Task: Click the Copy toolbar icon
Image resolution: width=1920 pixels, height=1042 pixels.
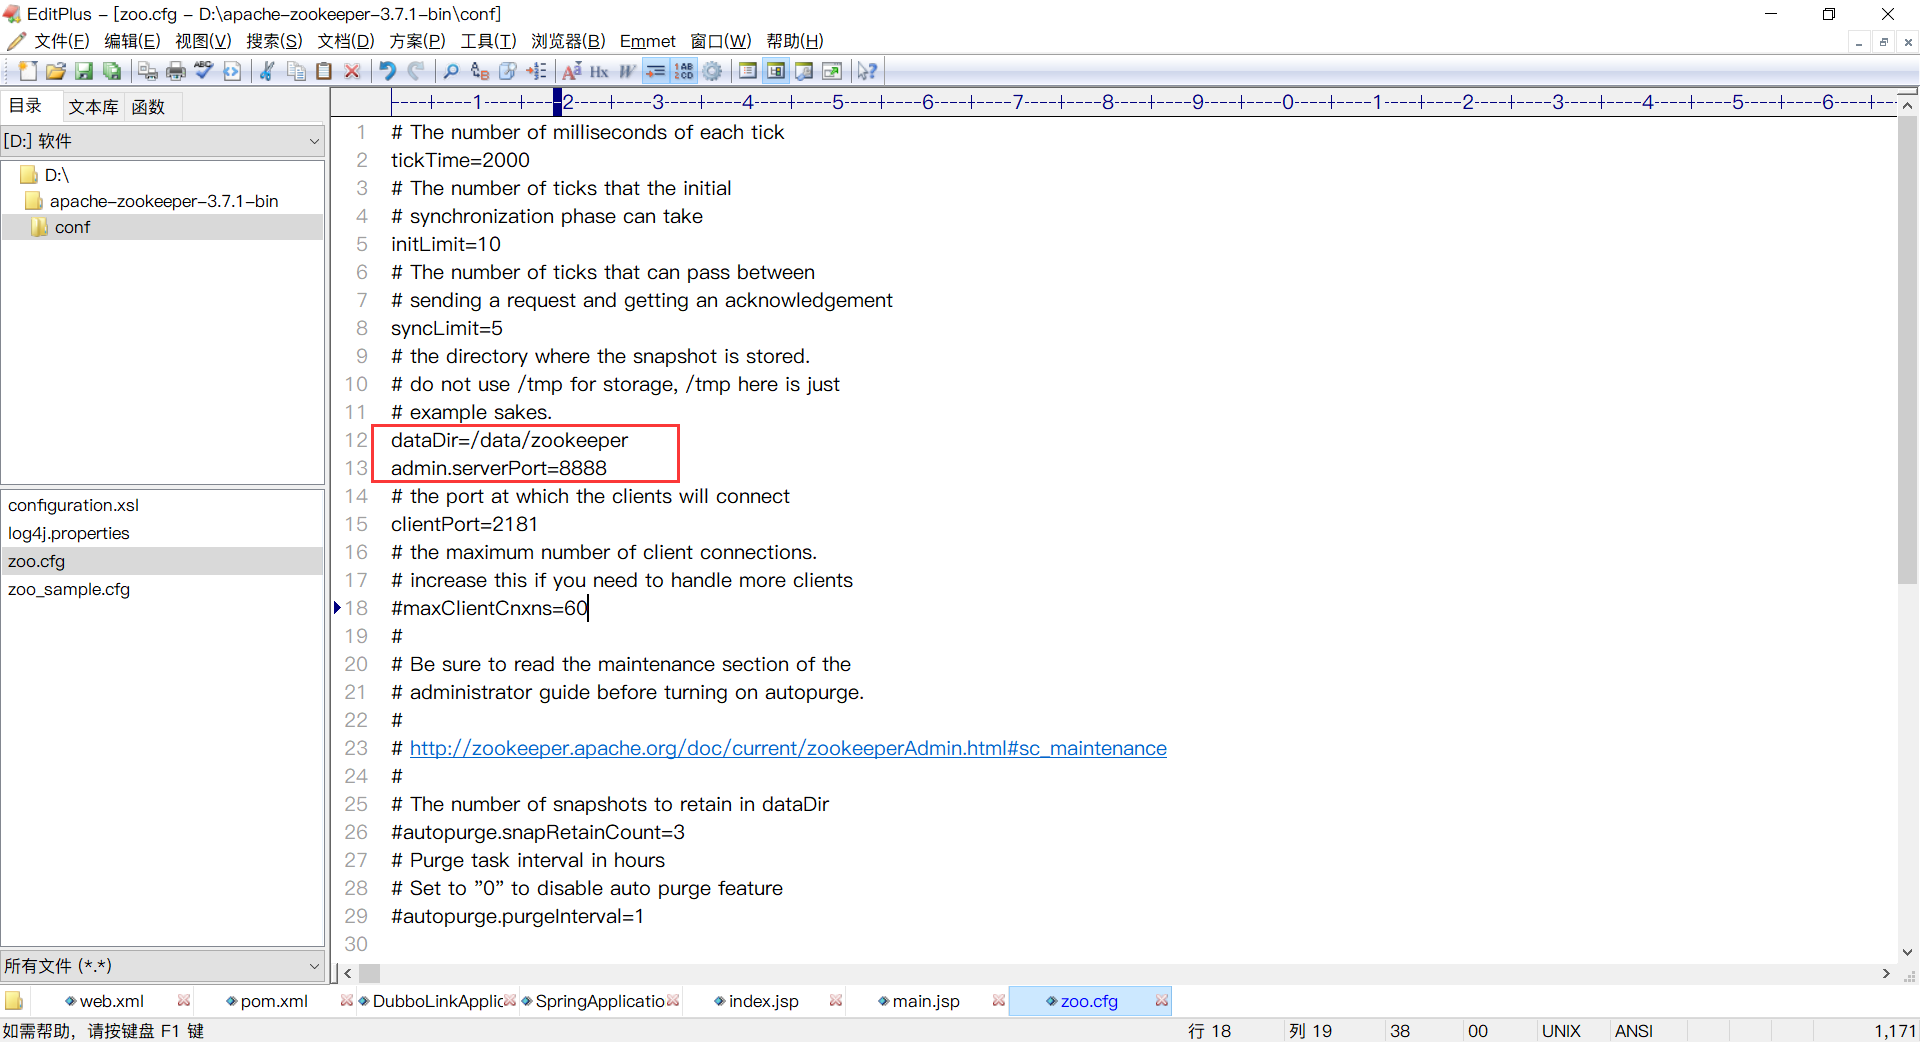Action: click(296, 71)
